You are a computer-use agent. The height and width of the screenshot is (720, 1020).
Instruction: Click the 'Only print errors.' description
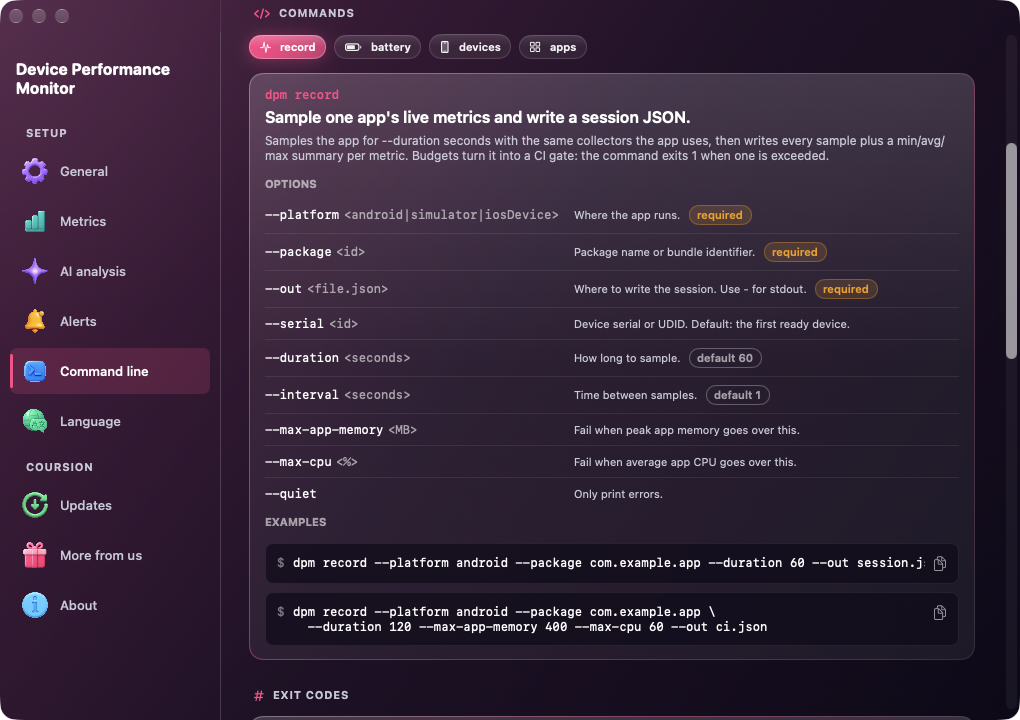(618, 494)
